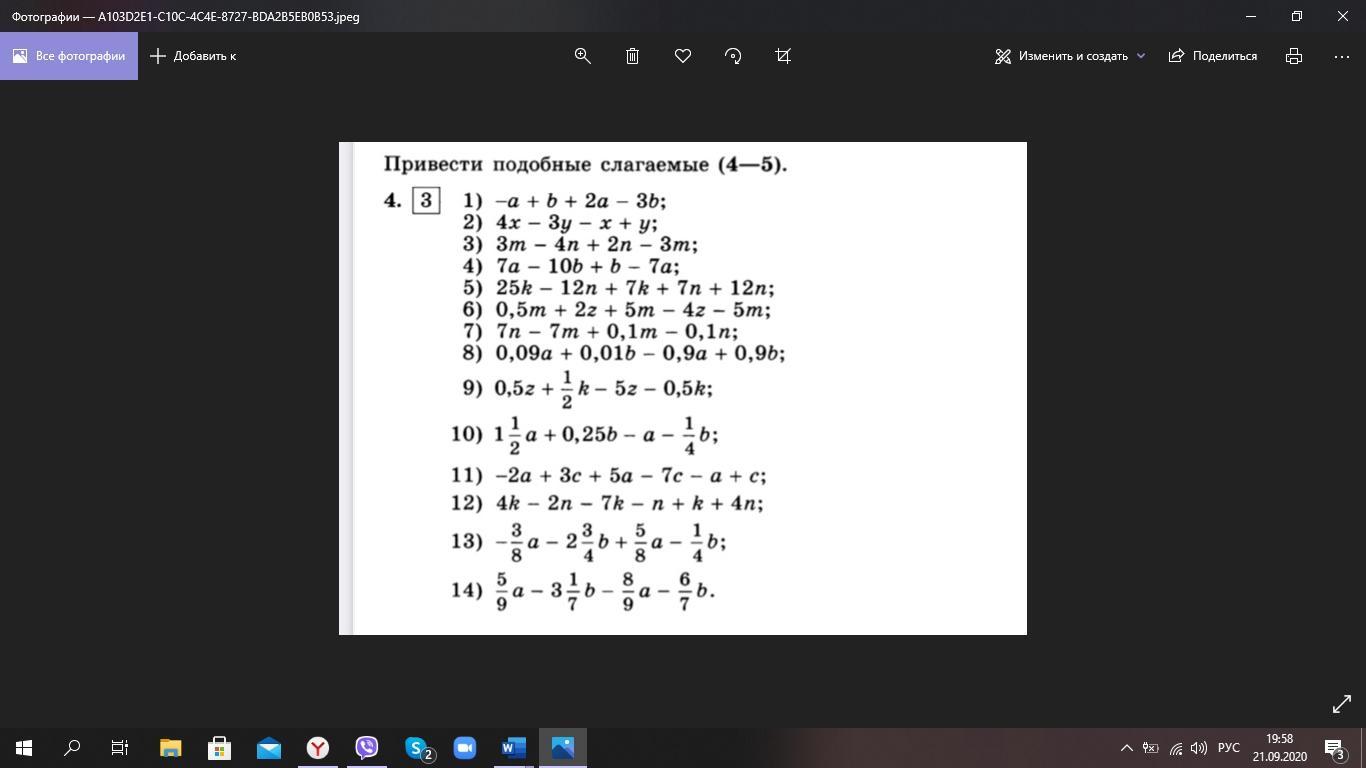Open the Action Center notifications icon
The image size is (1366, 768).
[x=1335, y=748]
